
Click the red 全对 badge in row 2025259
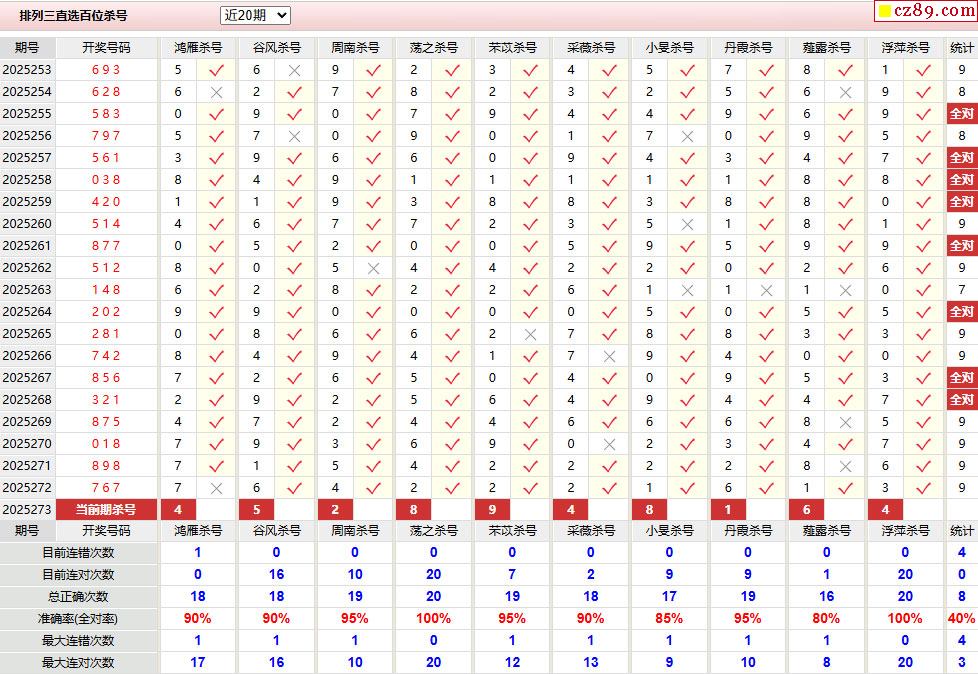pyautogui.click(x=961, y=201)
